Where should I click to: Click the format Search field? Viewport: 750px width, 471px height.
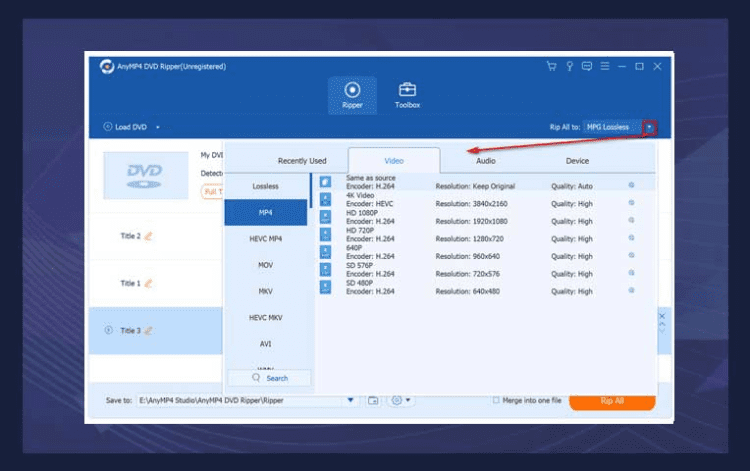click(270, 378)
